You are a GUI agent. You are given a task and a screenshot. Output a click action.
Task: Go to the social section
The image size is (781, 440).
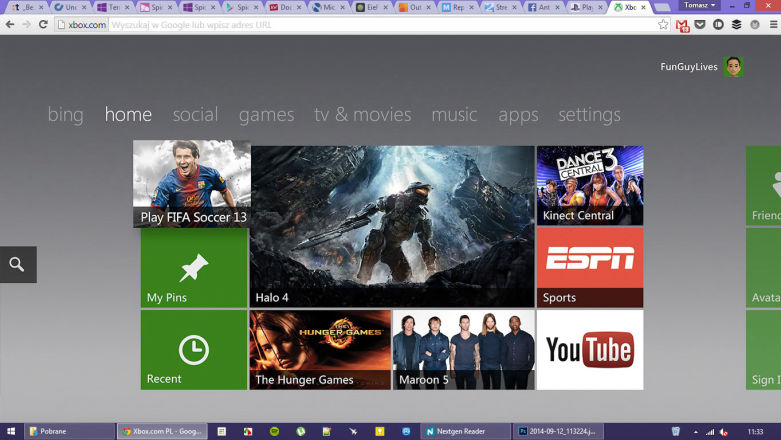195,115
